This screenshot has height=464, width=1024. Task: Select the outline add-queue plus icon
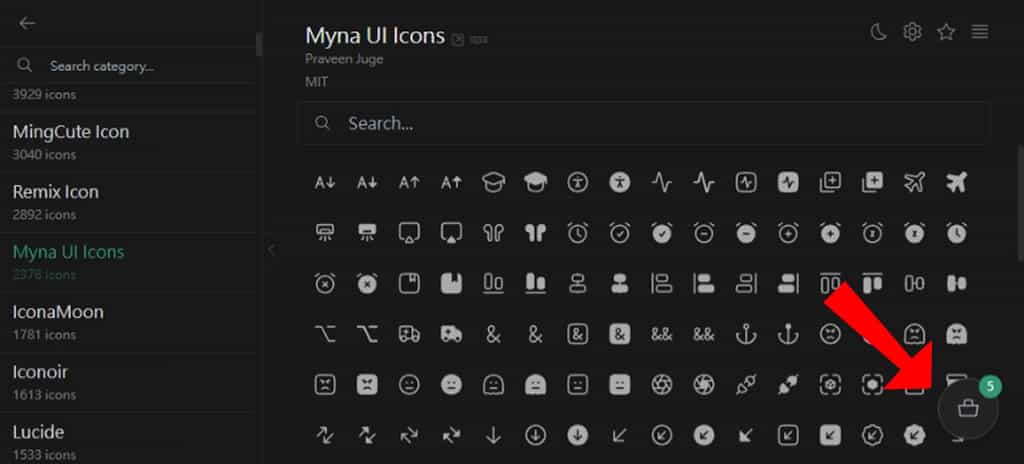(830, 182)
